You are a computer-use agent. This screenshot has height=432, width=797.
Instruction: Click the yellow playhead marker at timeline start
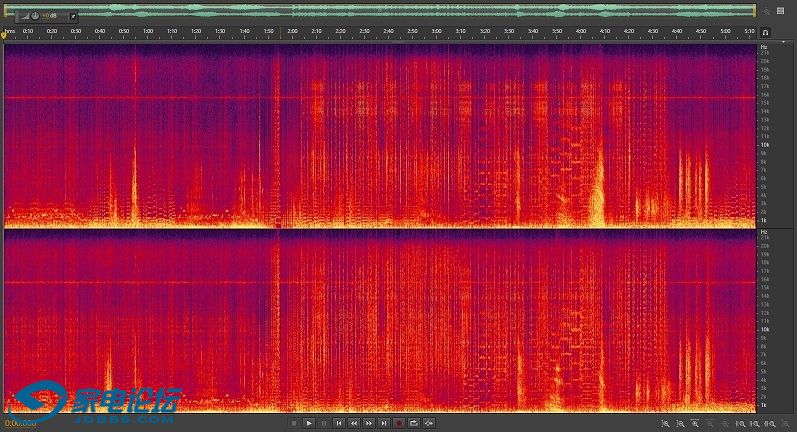tap(4, 34)
